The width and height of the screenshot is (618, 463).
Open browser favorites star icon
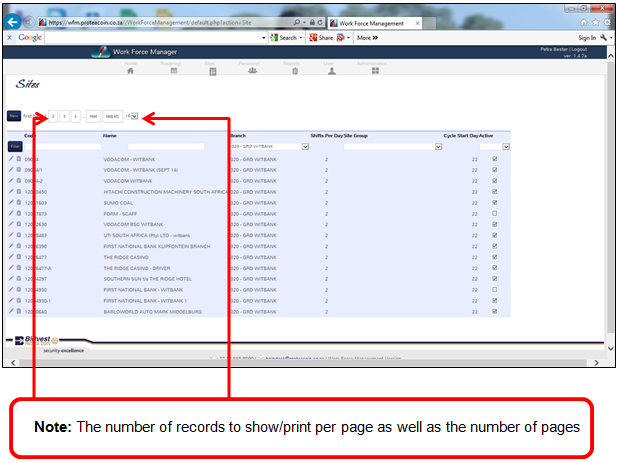(x=596, y=22)
